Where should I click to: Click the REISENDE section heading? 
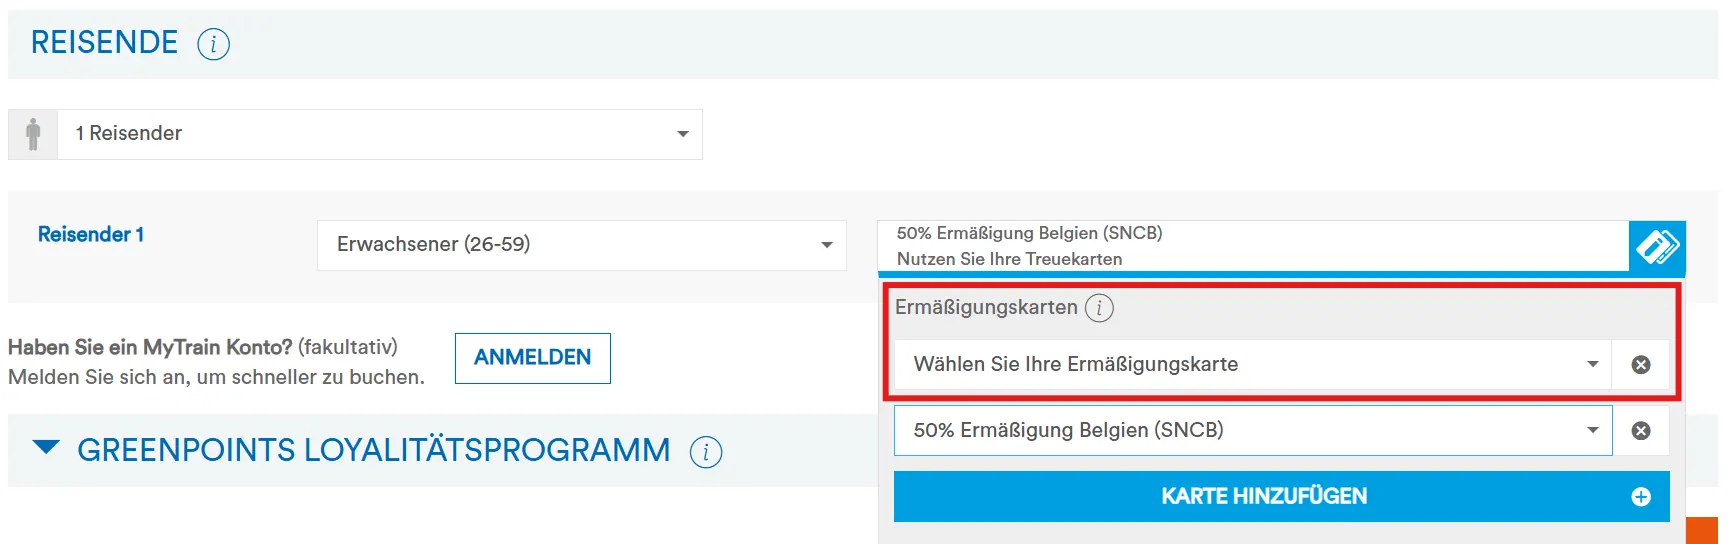(x=104, y=43)
